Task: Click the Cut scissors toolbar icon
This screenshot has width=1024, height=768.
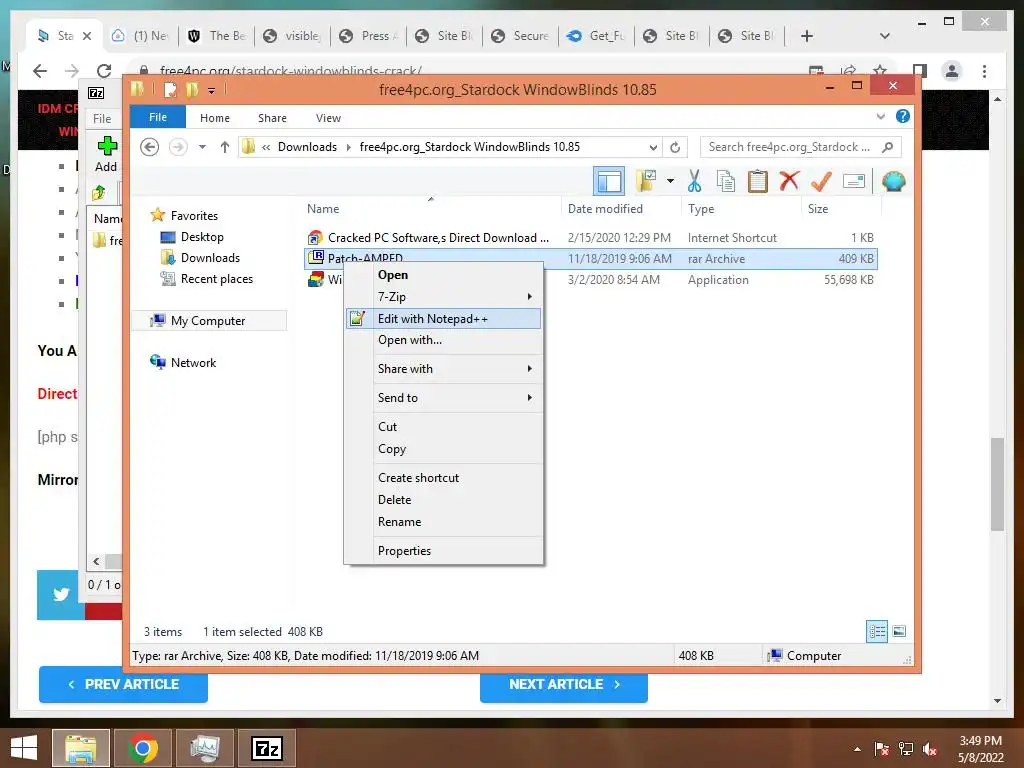Action: (x=694, y=181)
